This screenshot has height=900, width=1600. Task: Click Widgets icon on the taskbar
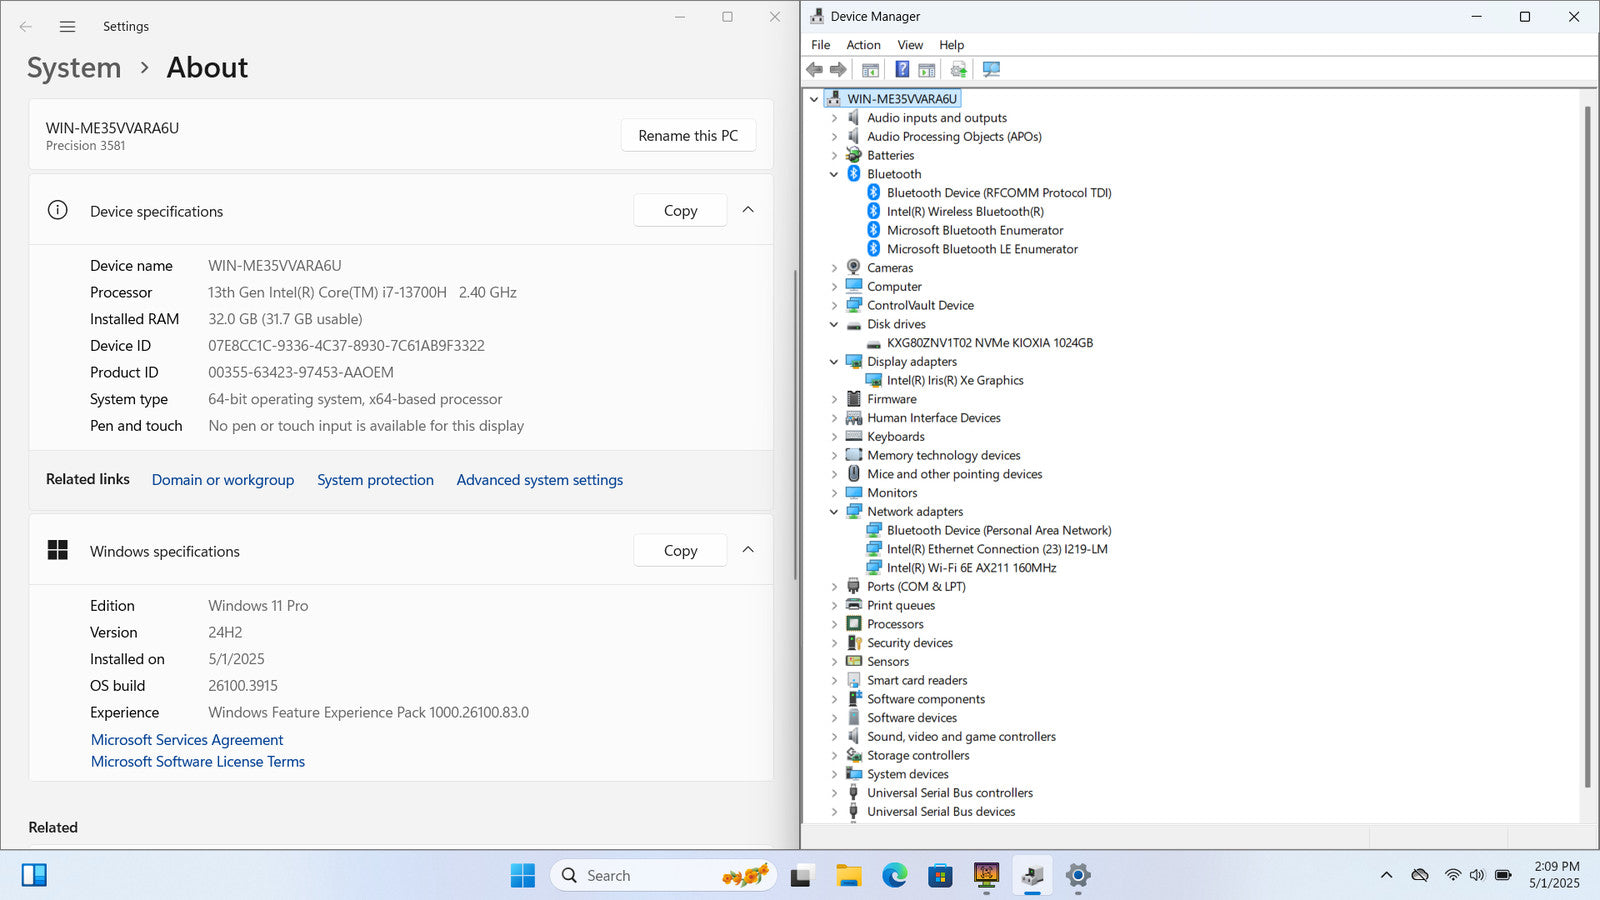[34, 876]
